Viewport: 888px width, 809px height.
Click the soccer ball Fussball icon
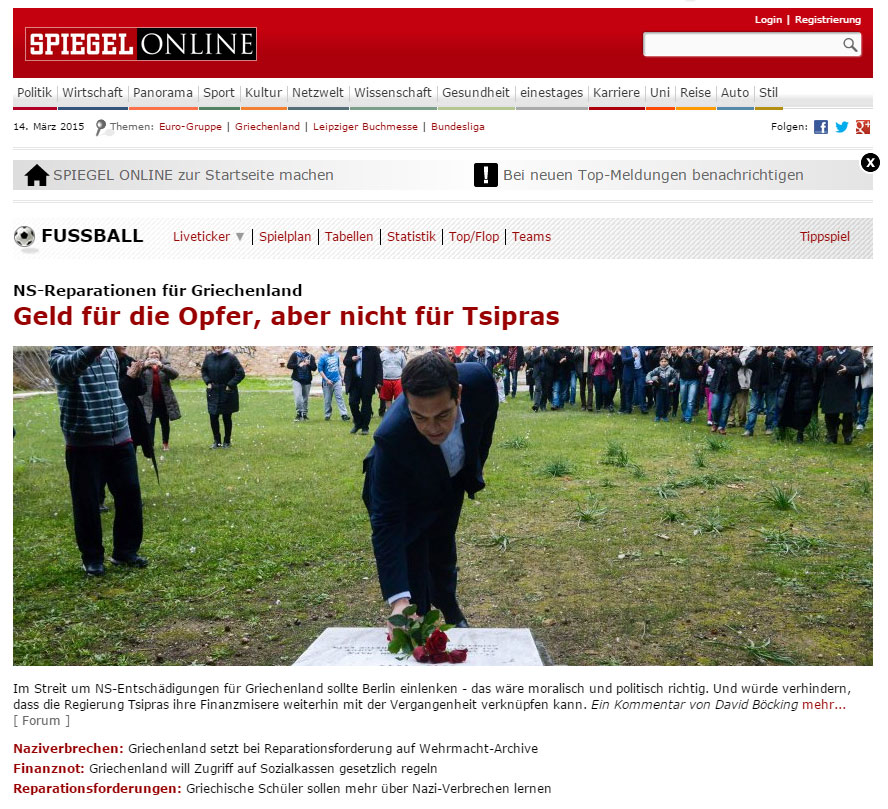[24, 236]
